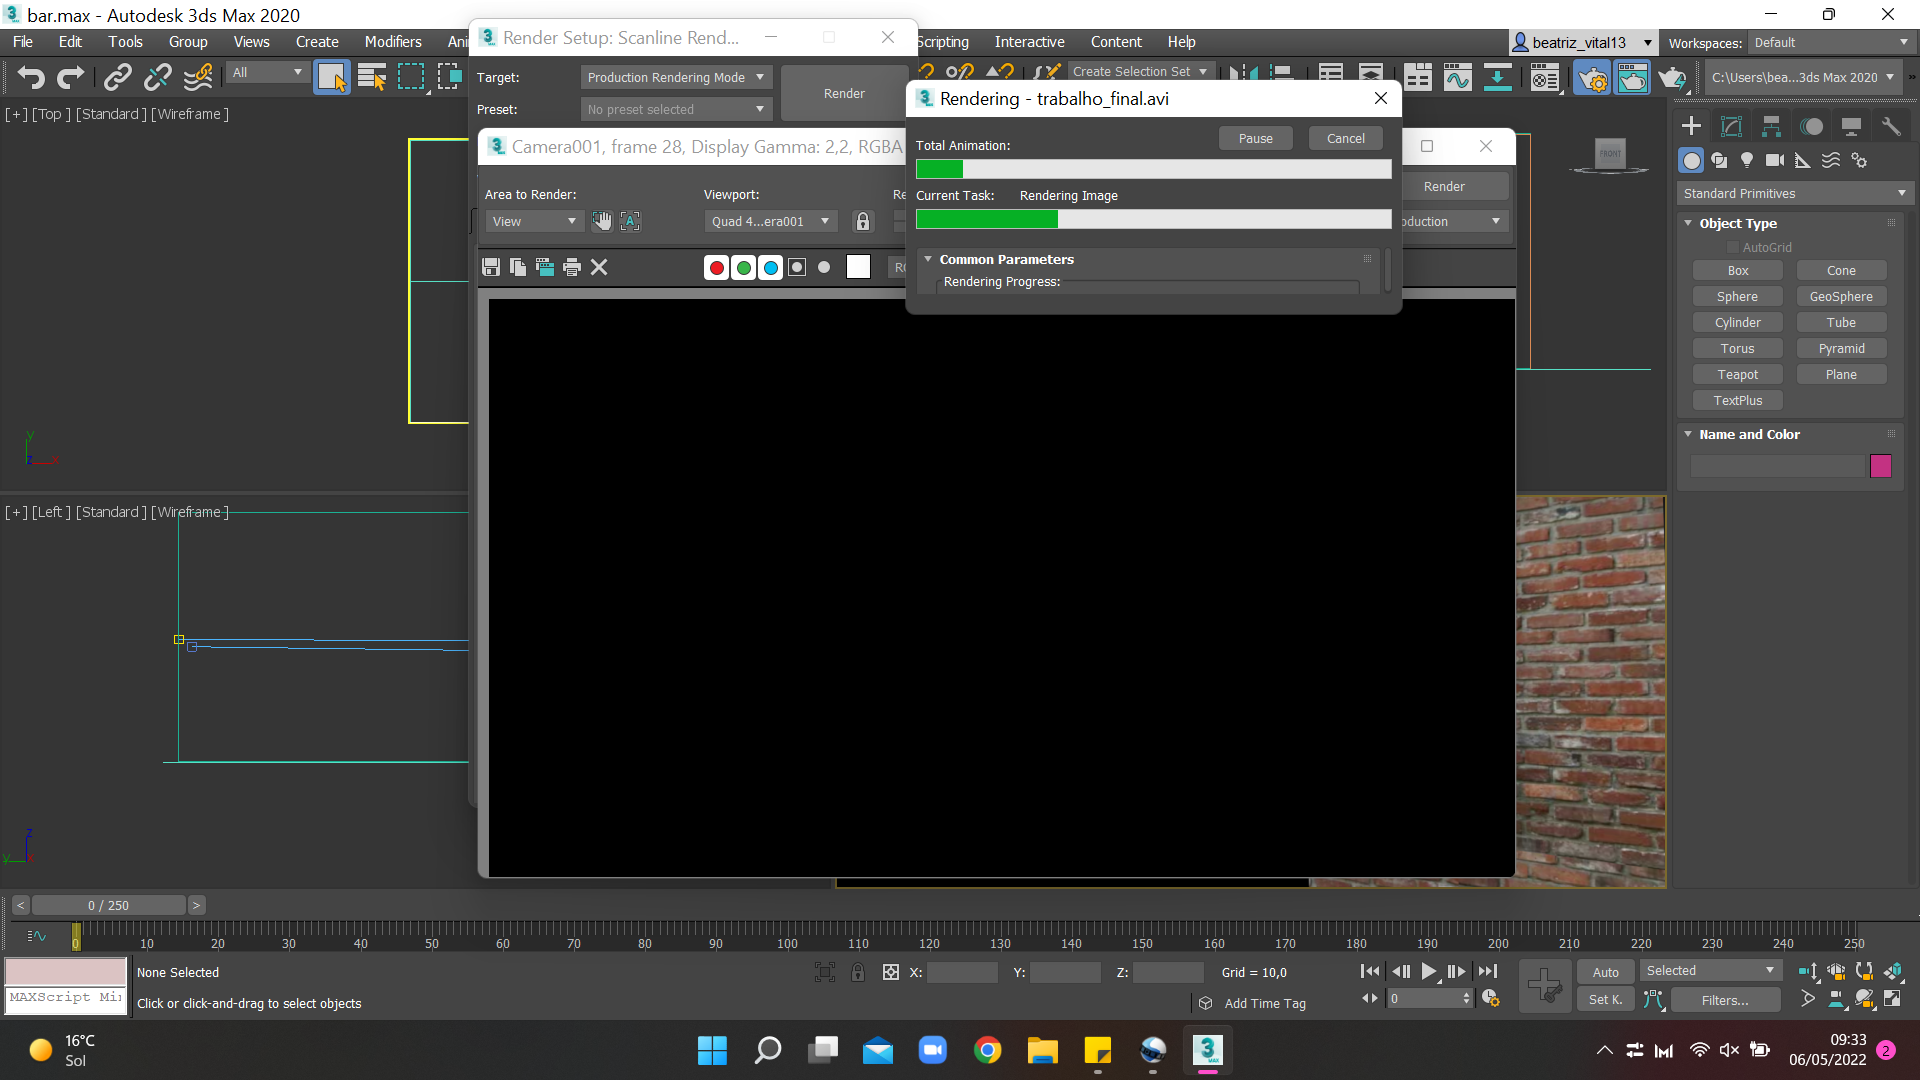Collapse the Common Parameters rollout
This screenshot has height=1080, width=1920.
point(928,259)
